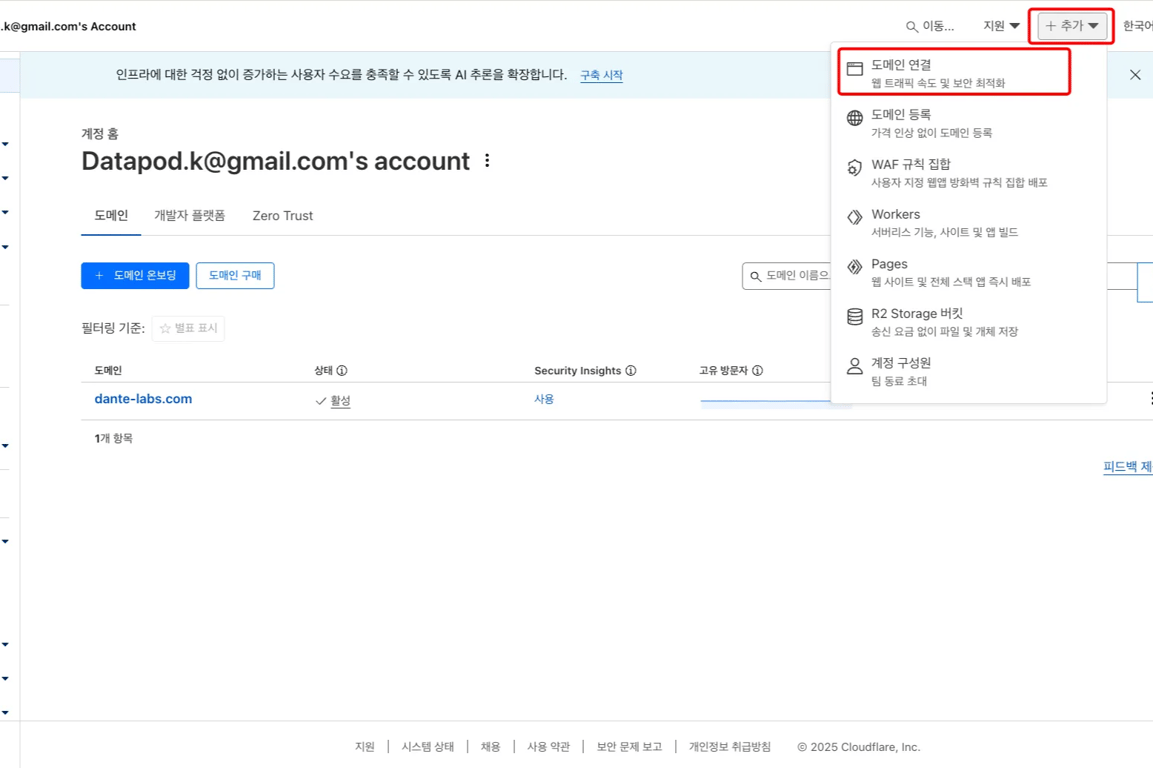Image resolution: width=1153 pixels, height=768 pixels.
Task: Click the Workers diamond icon
Action: coord(854,217)
